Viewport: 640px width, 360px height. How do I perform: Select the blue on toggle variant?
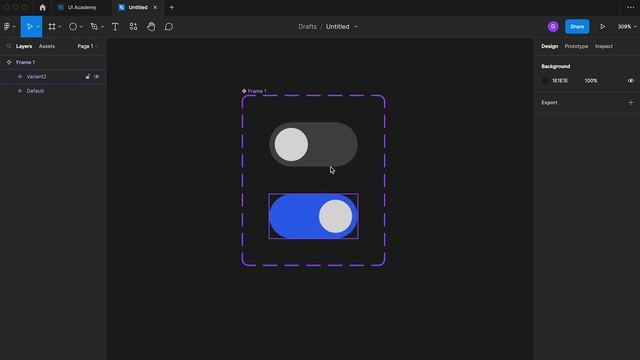pyautogui.click(x=313, y=216)
